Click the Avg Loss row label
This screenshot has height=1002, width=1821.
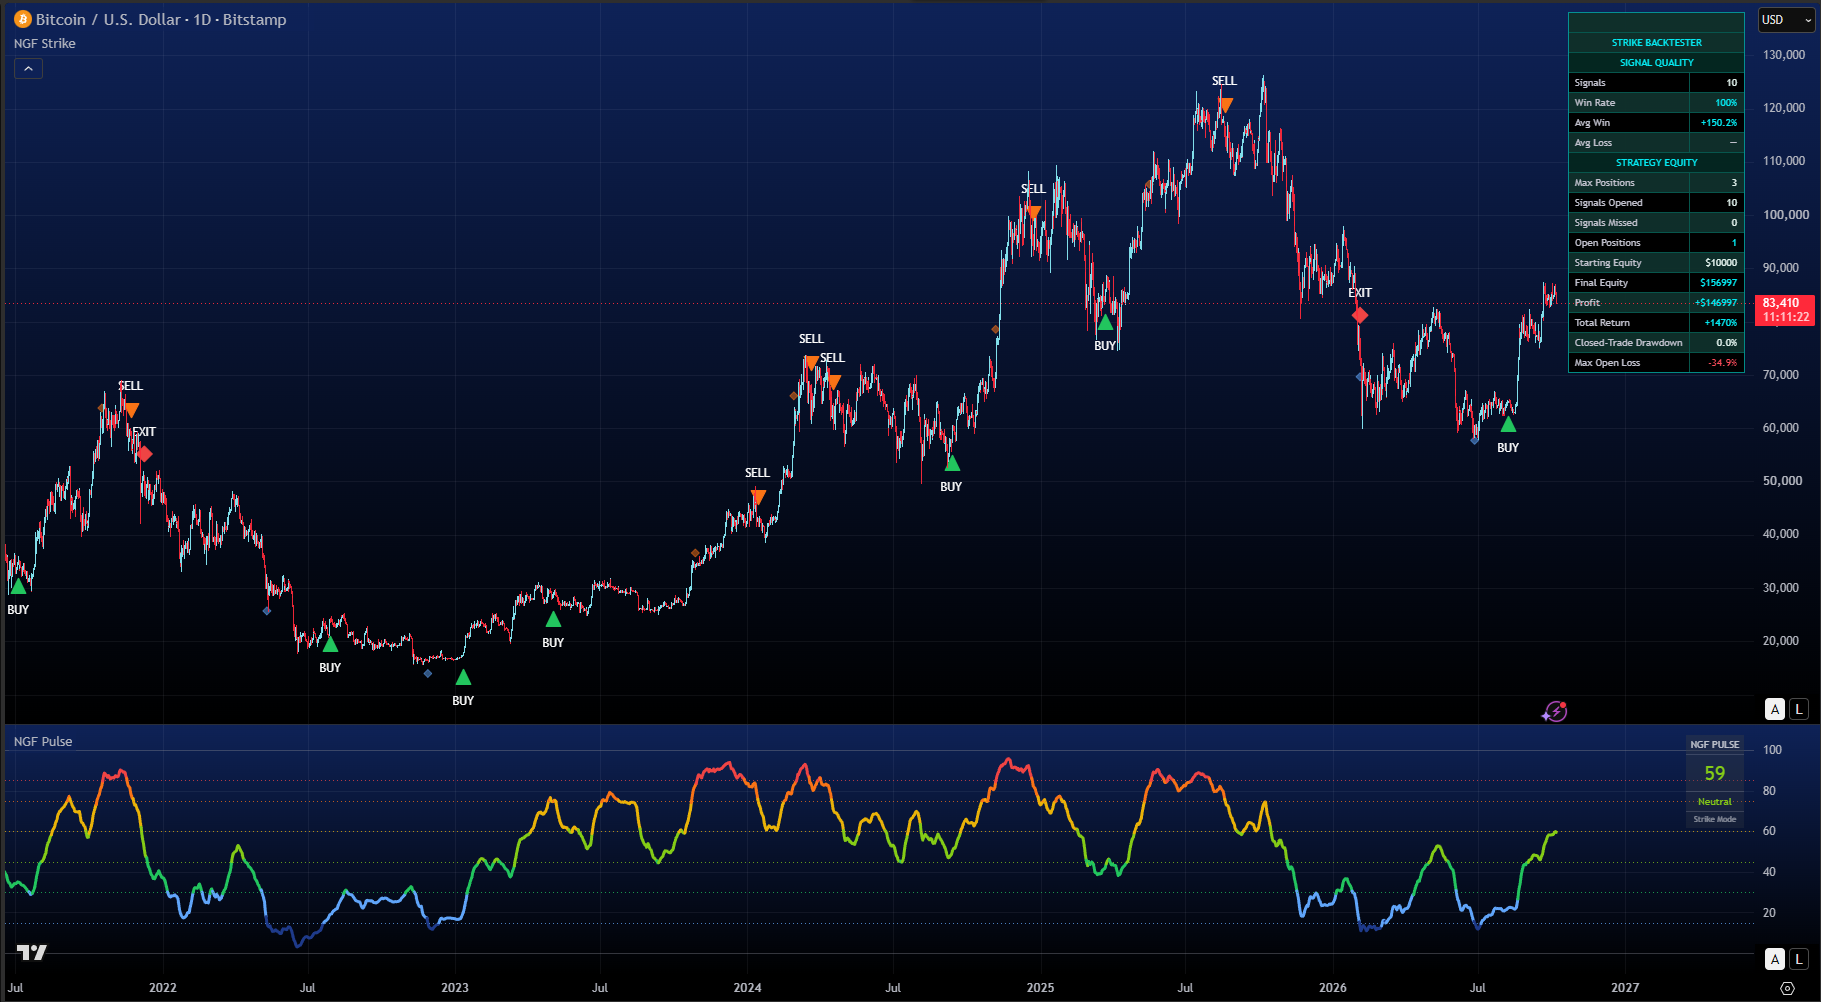click(1593, 143)
